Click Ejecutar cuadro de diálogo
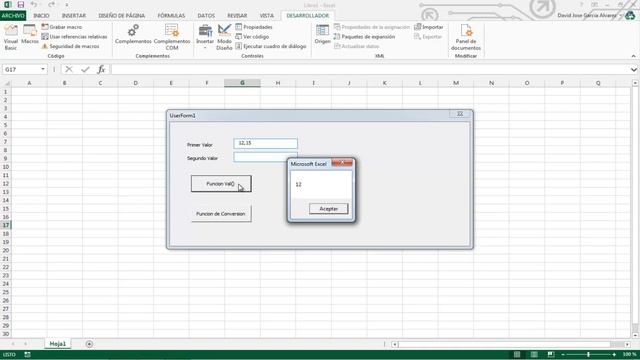Screen dimensions: 640x360 [x=271, y=47]
